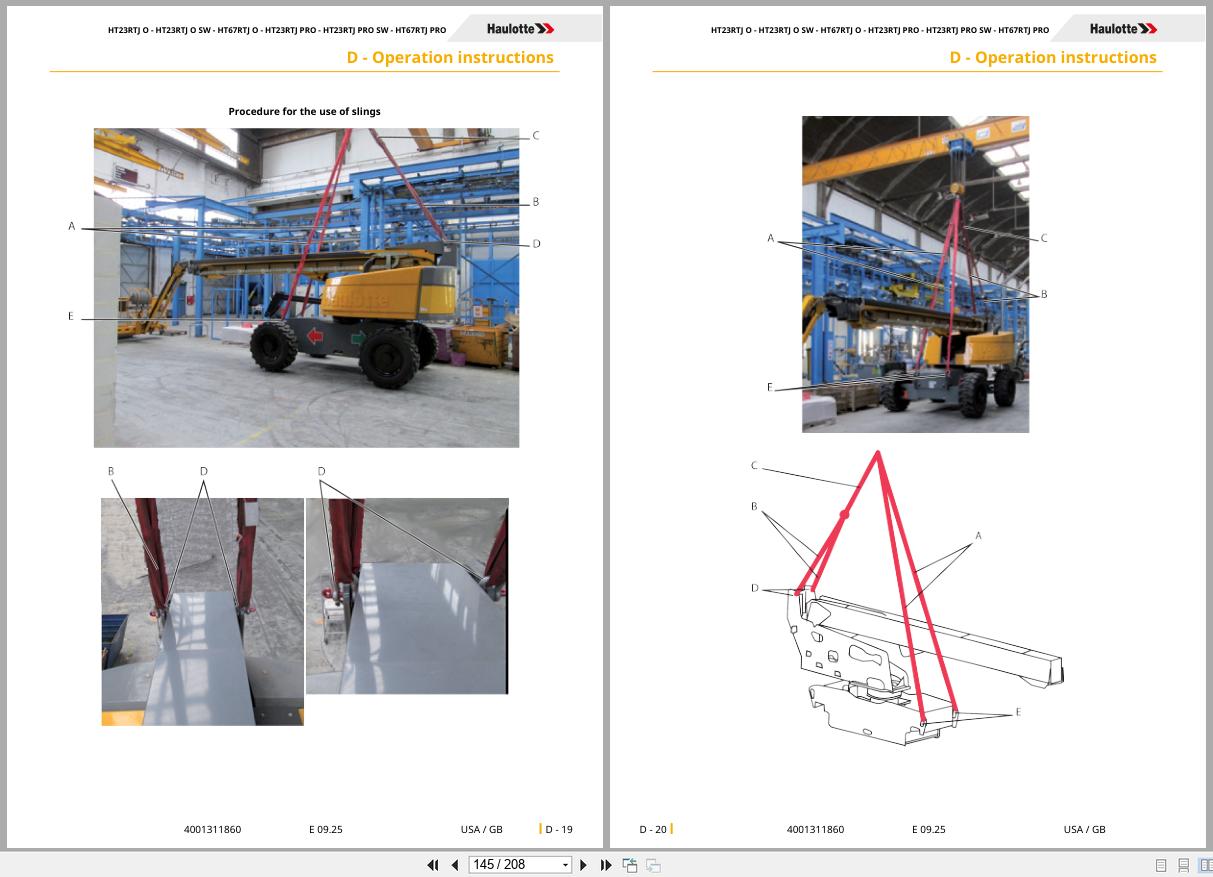Click the greyed go-to-next-view icon

pos(653,865)
